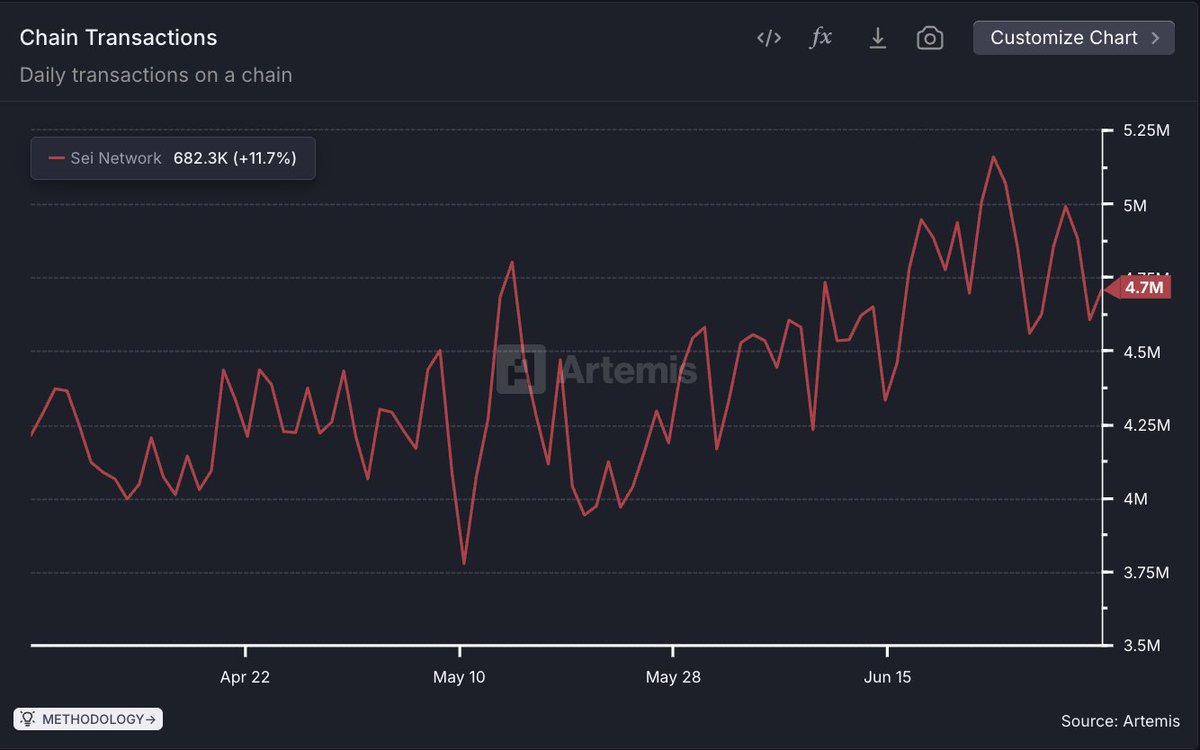Click the May 28 date axis label
This screenshot has height=750, width=1200.
(x=673, y=677)
